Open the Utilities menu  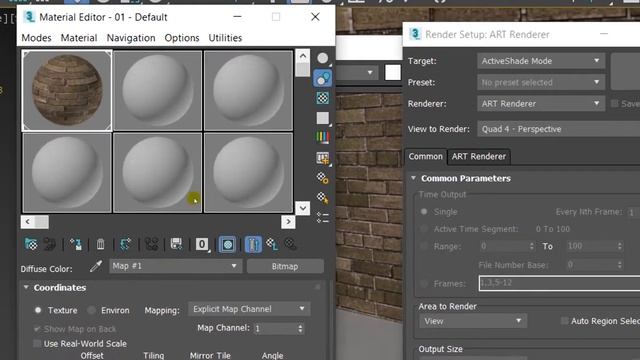coord(225,38)
